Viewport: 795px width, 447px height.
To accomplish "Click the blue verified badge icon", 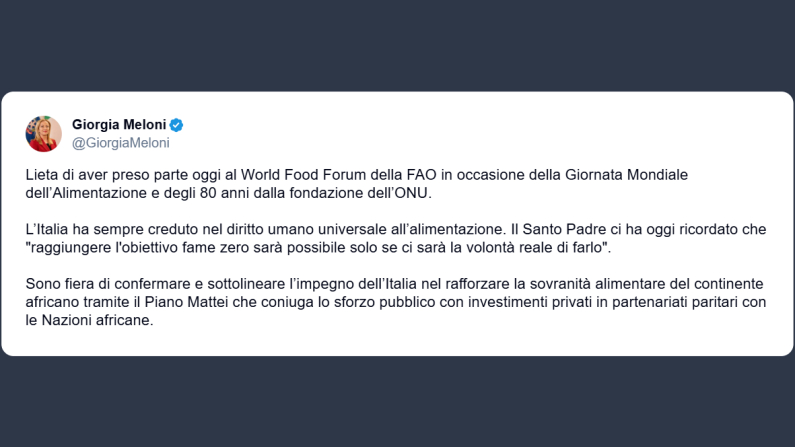I will point(176,125).
